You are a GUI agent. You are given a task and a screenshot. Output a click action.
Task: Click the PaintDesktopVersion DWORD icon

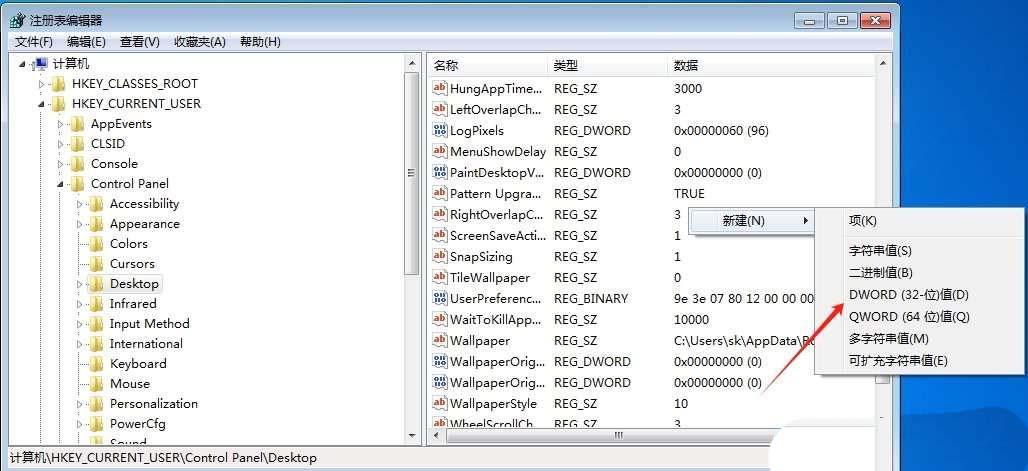(x=439, y=173)
